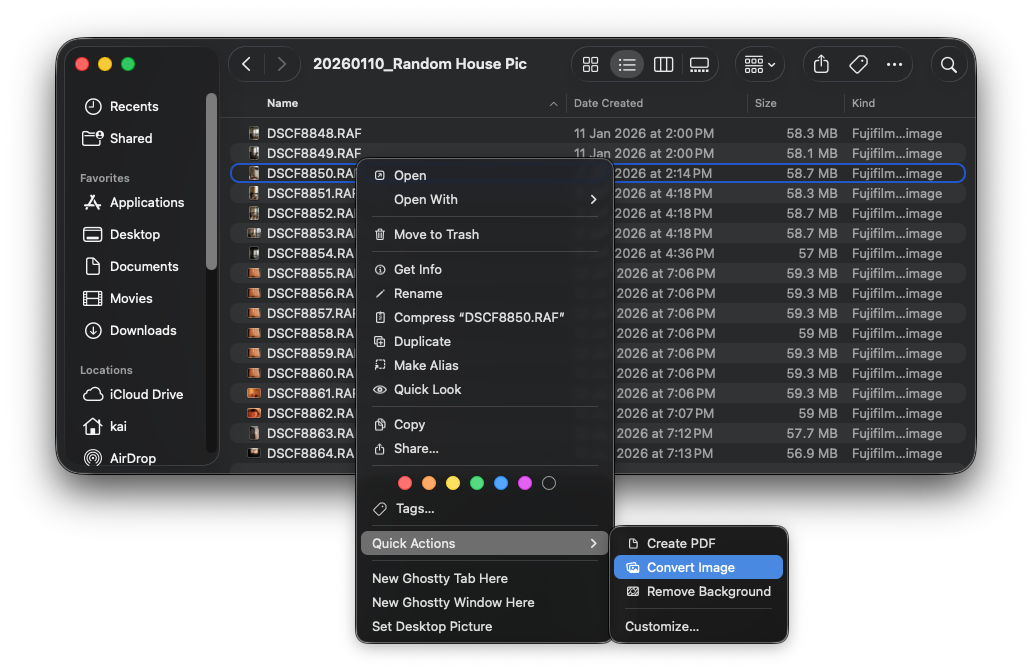The width and height of the screenshot is (1032, 670).
Task: Open the grouping options dropdown
Action: [760, 64]
